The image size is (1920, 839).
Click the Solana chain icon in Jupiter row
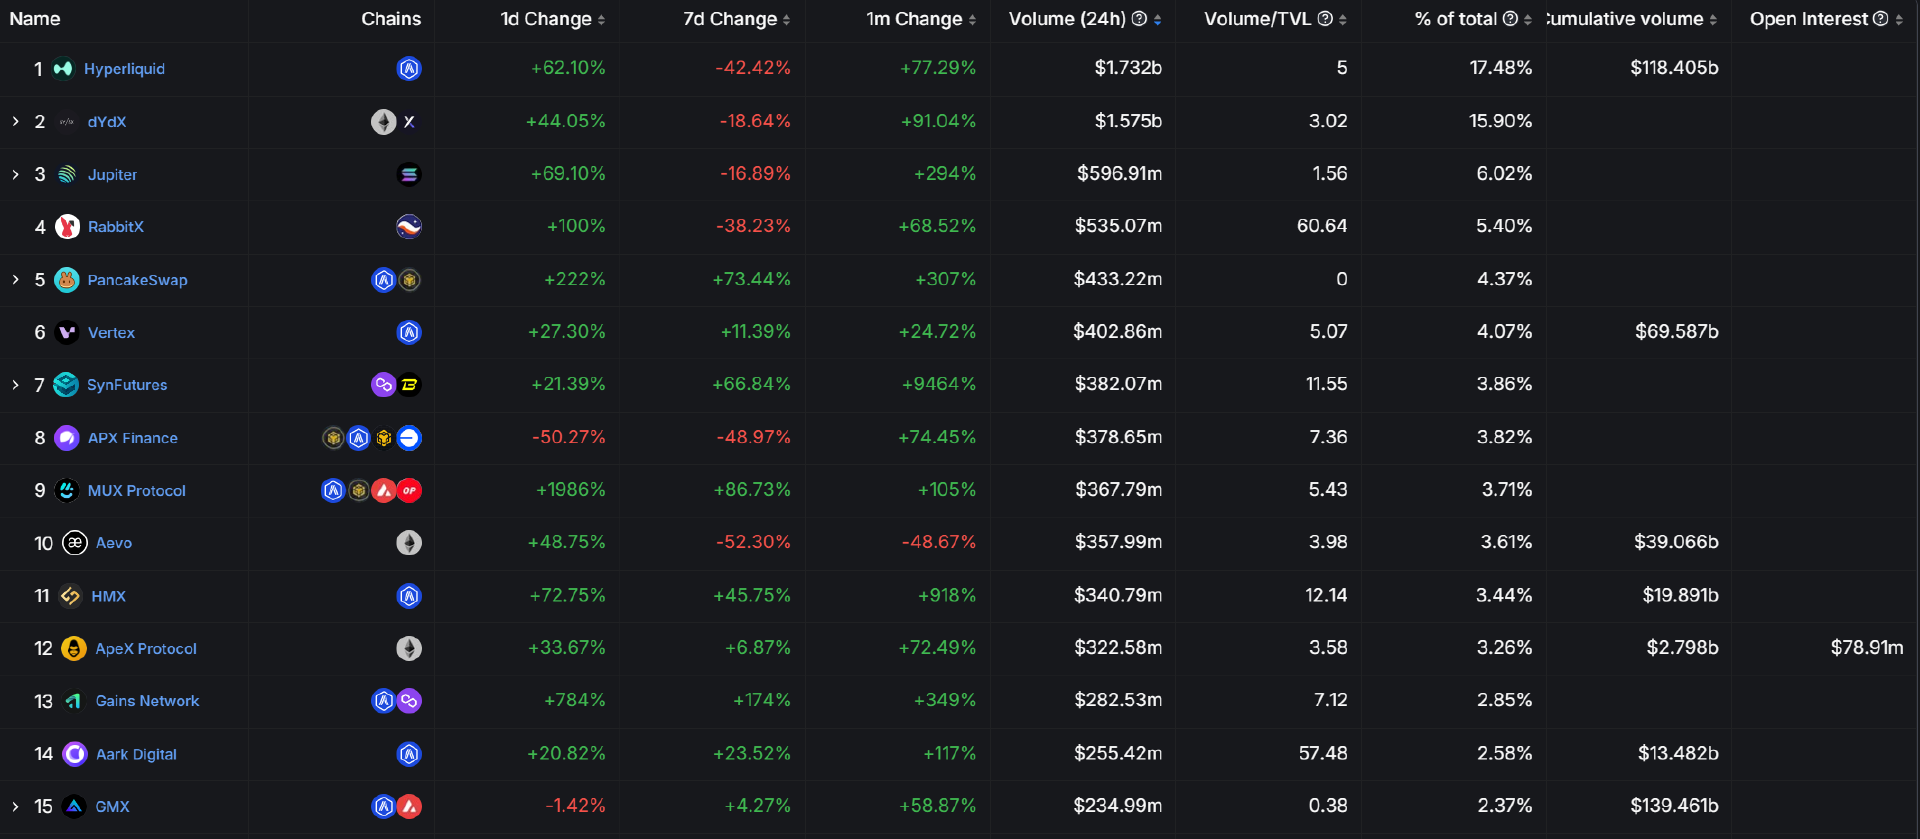click(409, 175)
